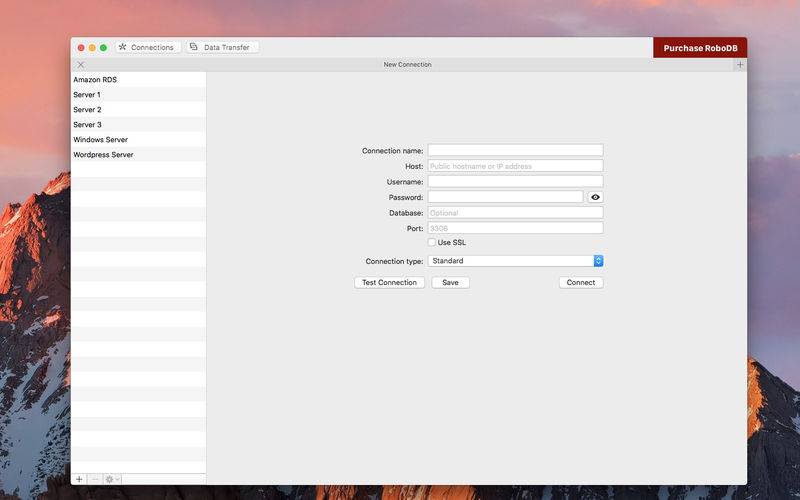Click the Port field showing 3306
Viewport: 800px width, 500px height.
[x=515, y=228]
